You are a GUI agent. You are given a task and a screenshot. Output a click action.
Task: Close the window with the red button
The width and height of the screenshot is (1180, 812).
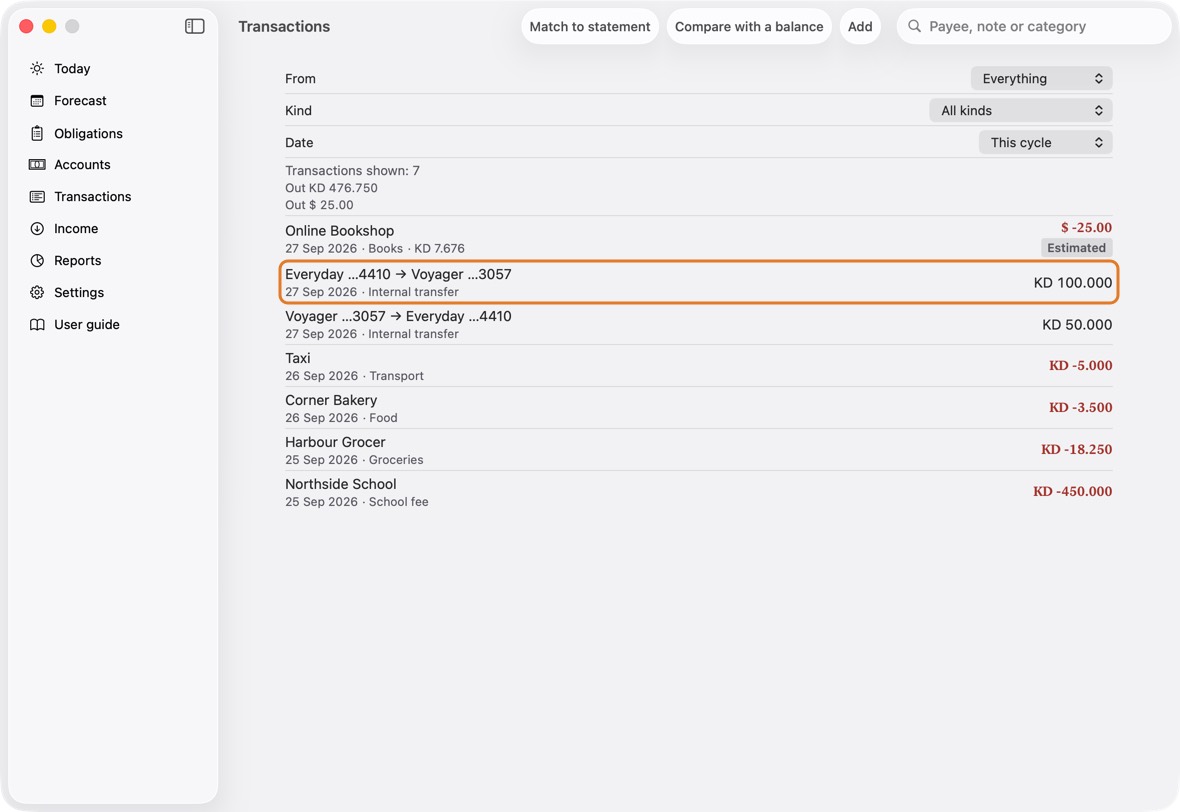coord(26,26)
